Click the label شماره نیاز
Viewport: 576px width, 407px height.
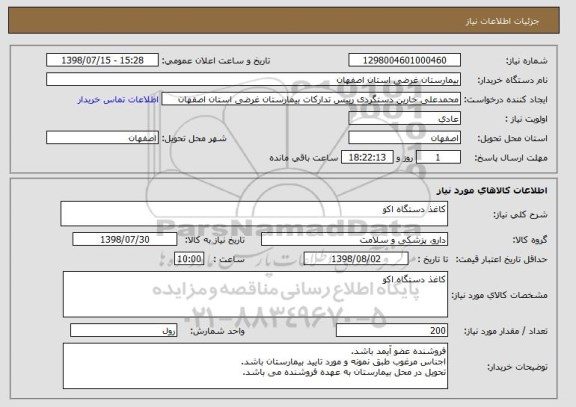coord(526,61)
